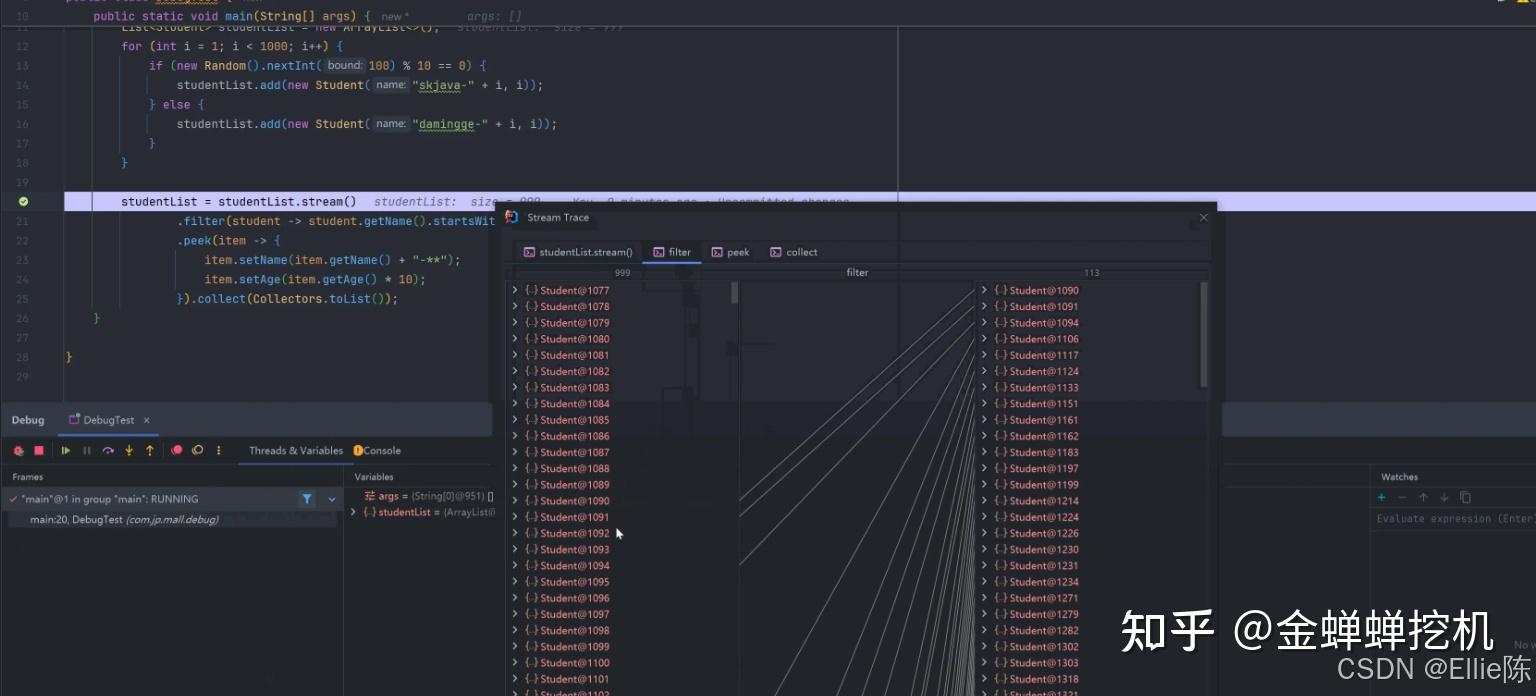
Task: Switch to the peek tab
Action: tap(730, 252)
